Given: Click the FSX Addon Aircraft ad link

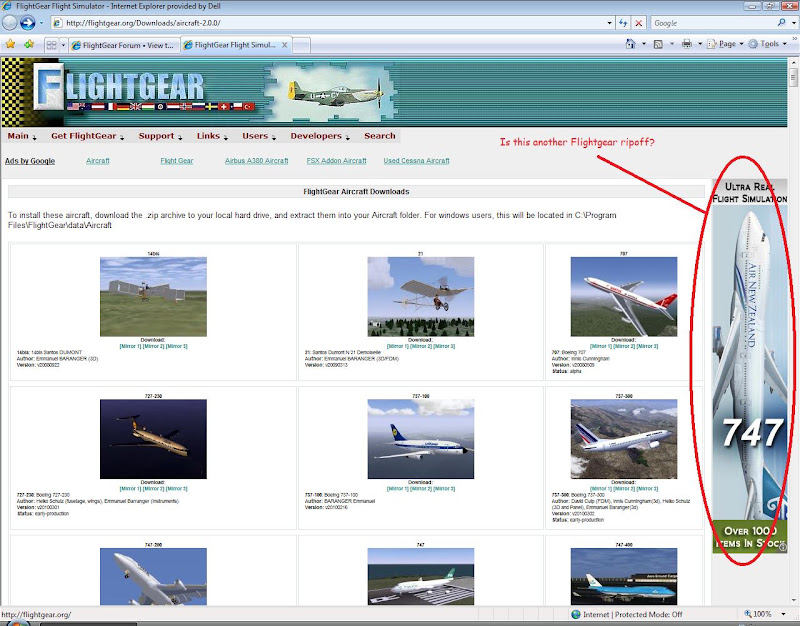Looking at the screenshot, I should (x=336, y=161).
